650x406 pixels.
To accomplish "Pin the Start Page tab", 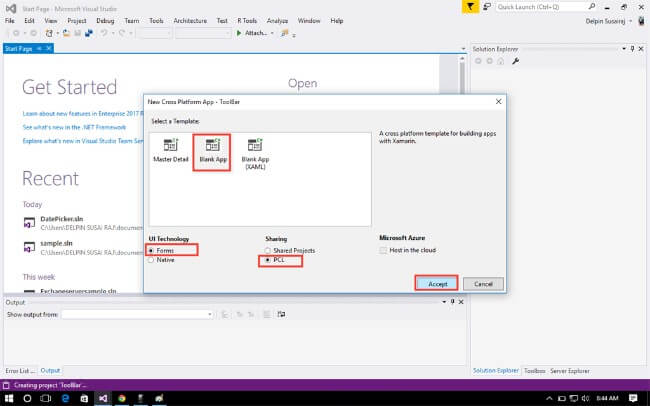I will coord(39,49).
